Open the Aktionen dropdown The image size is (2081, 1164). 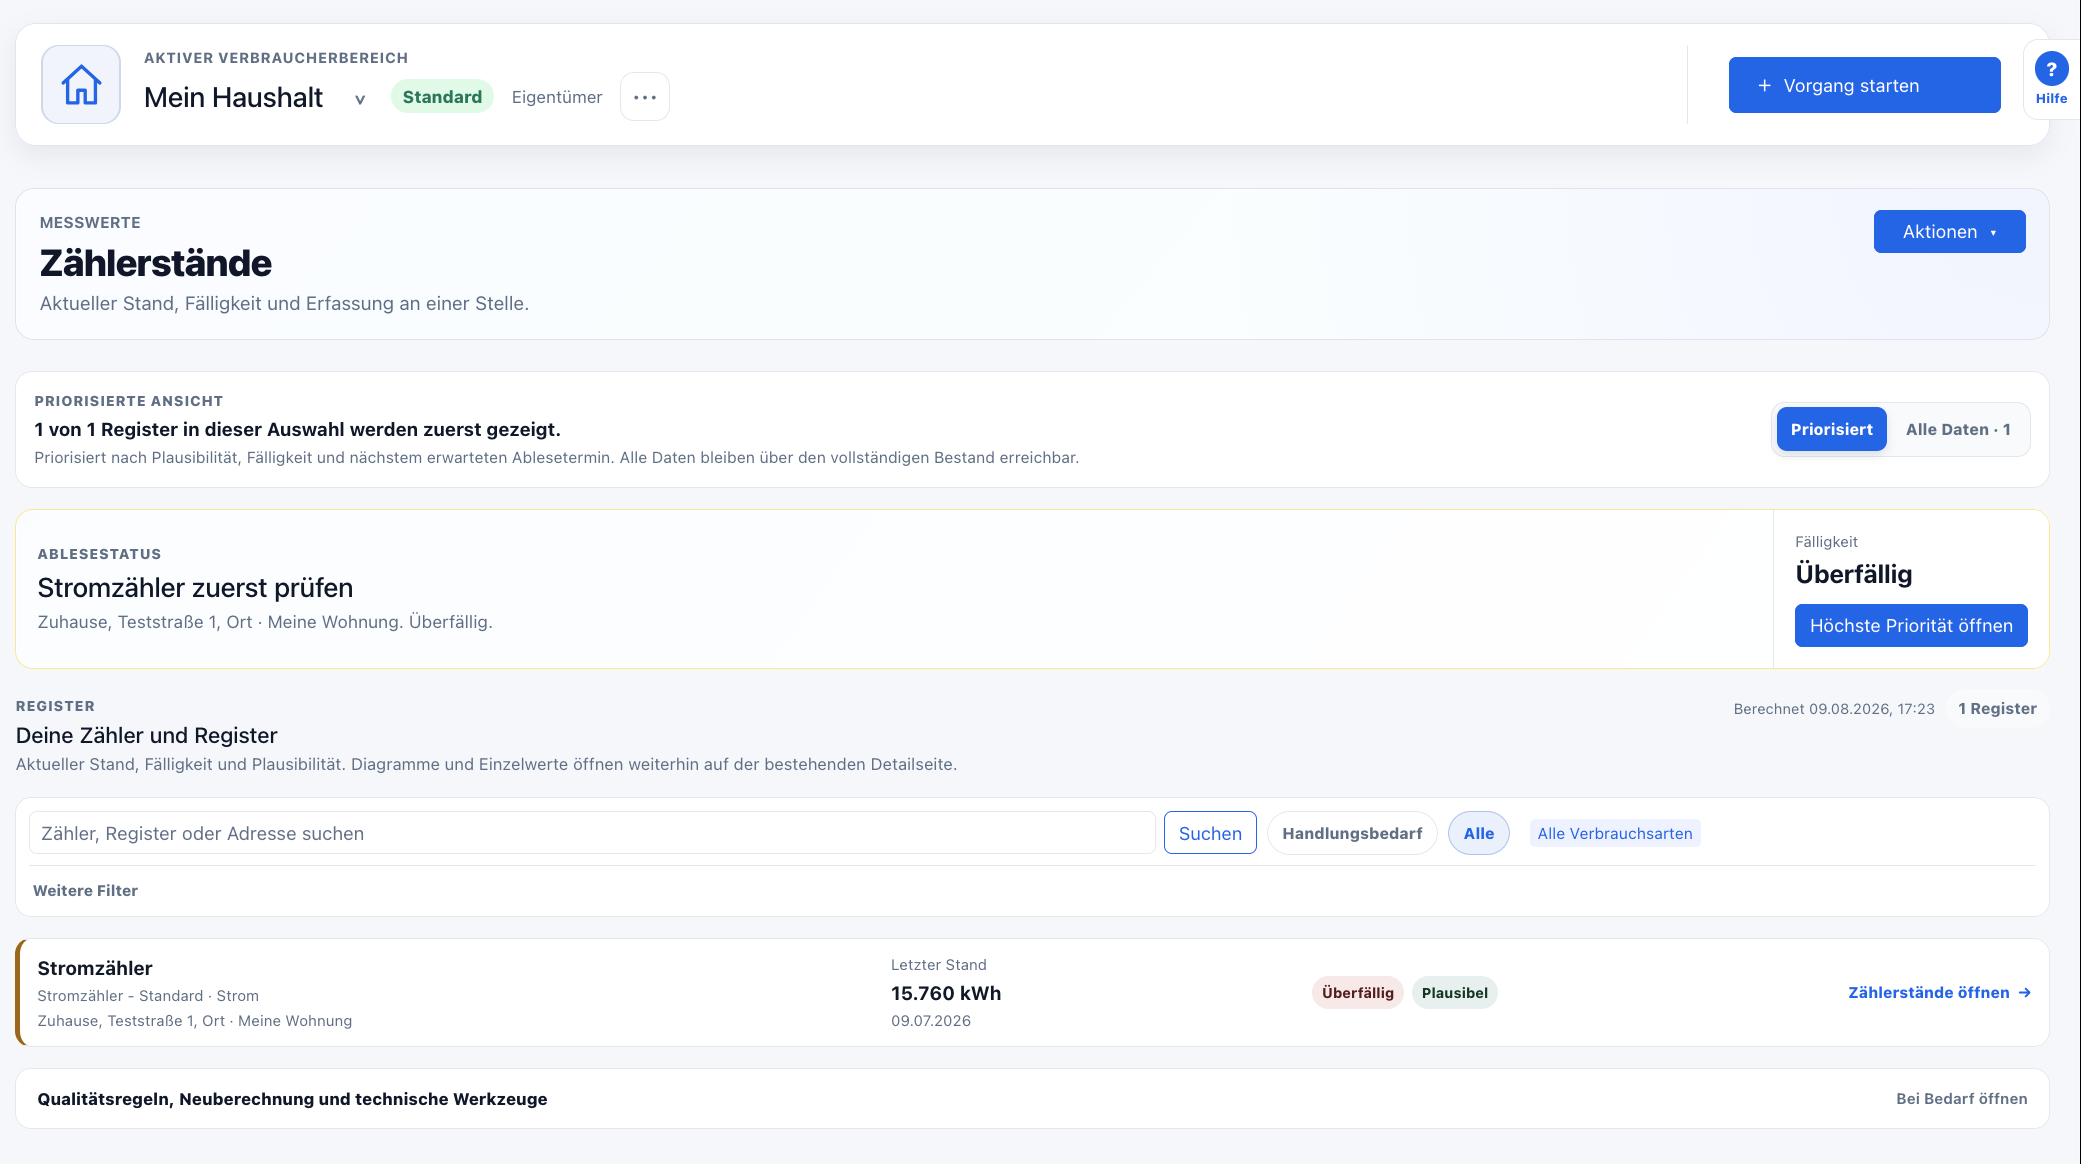point(1949,232)
